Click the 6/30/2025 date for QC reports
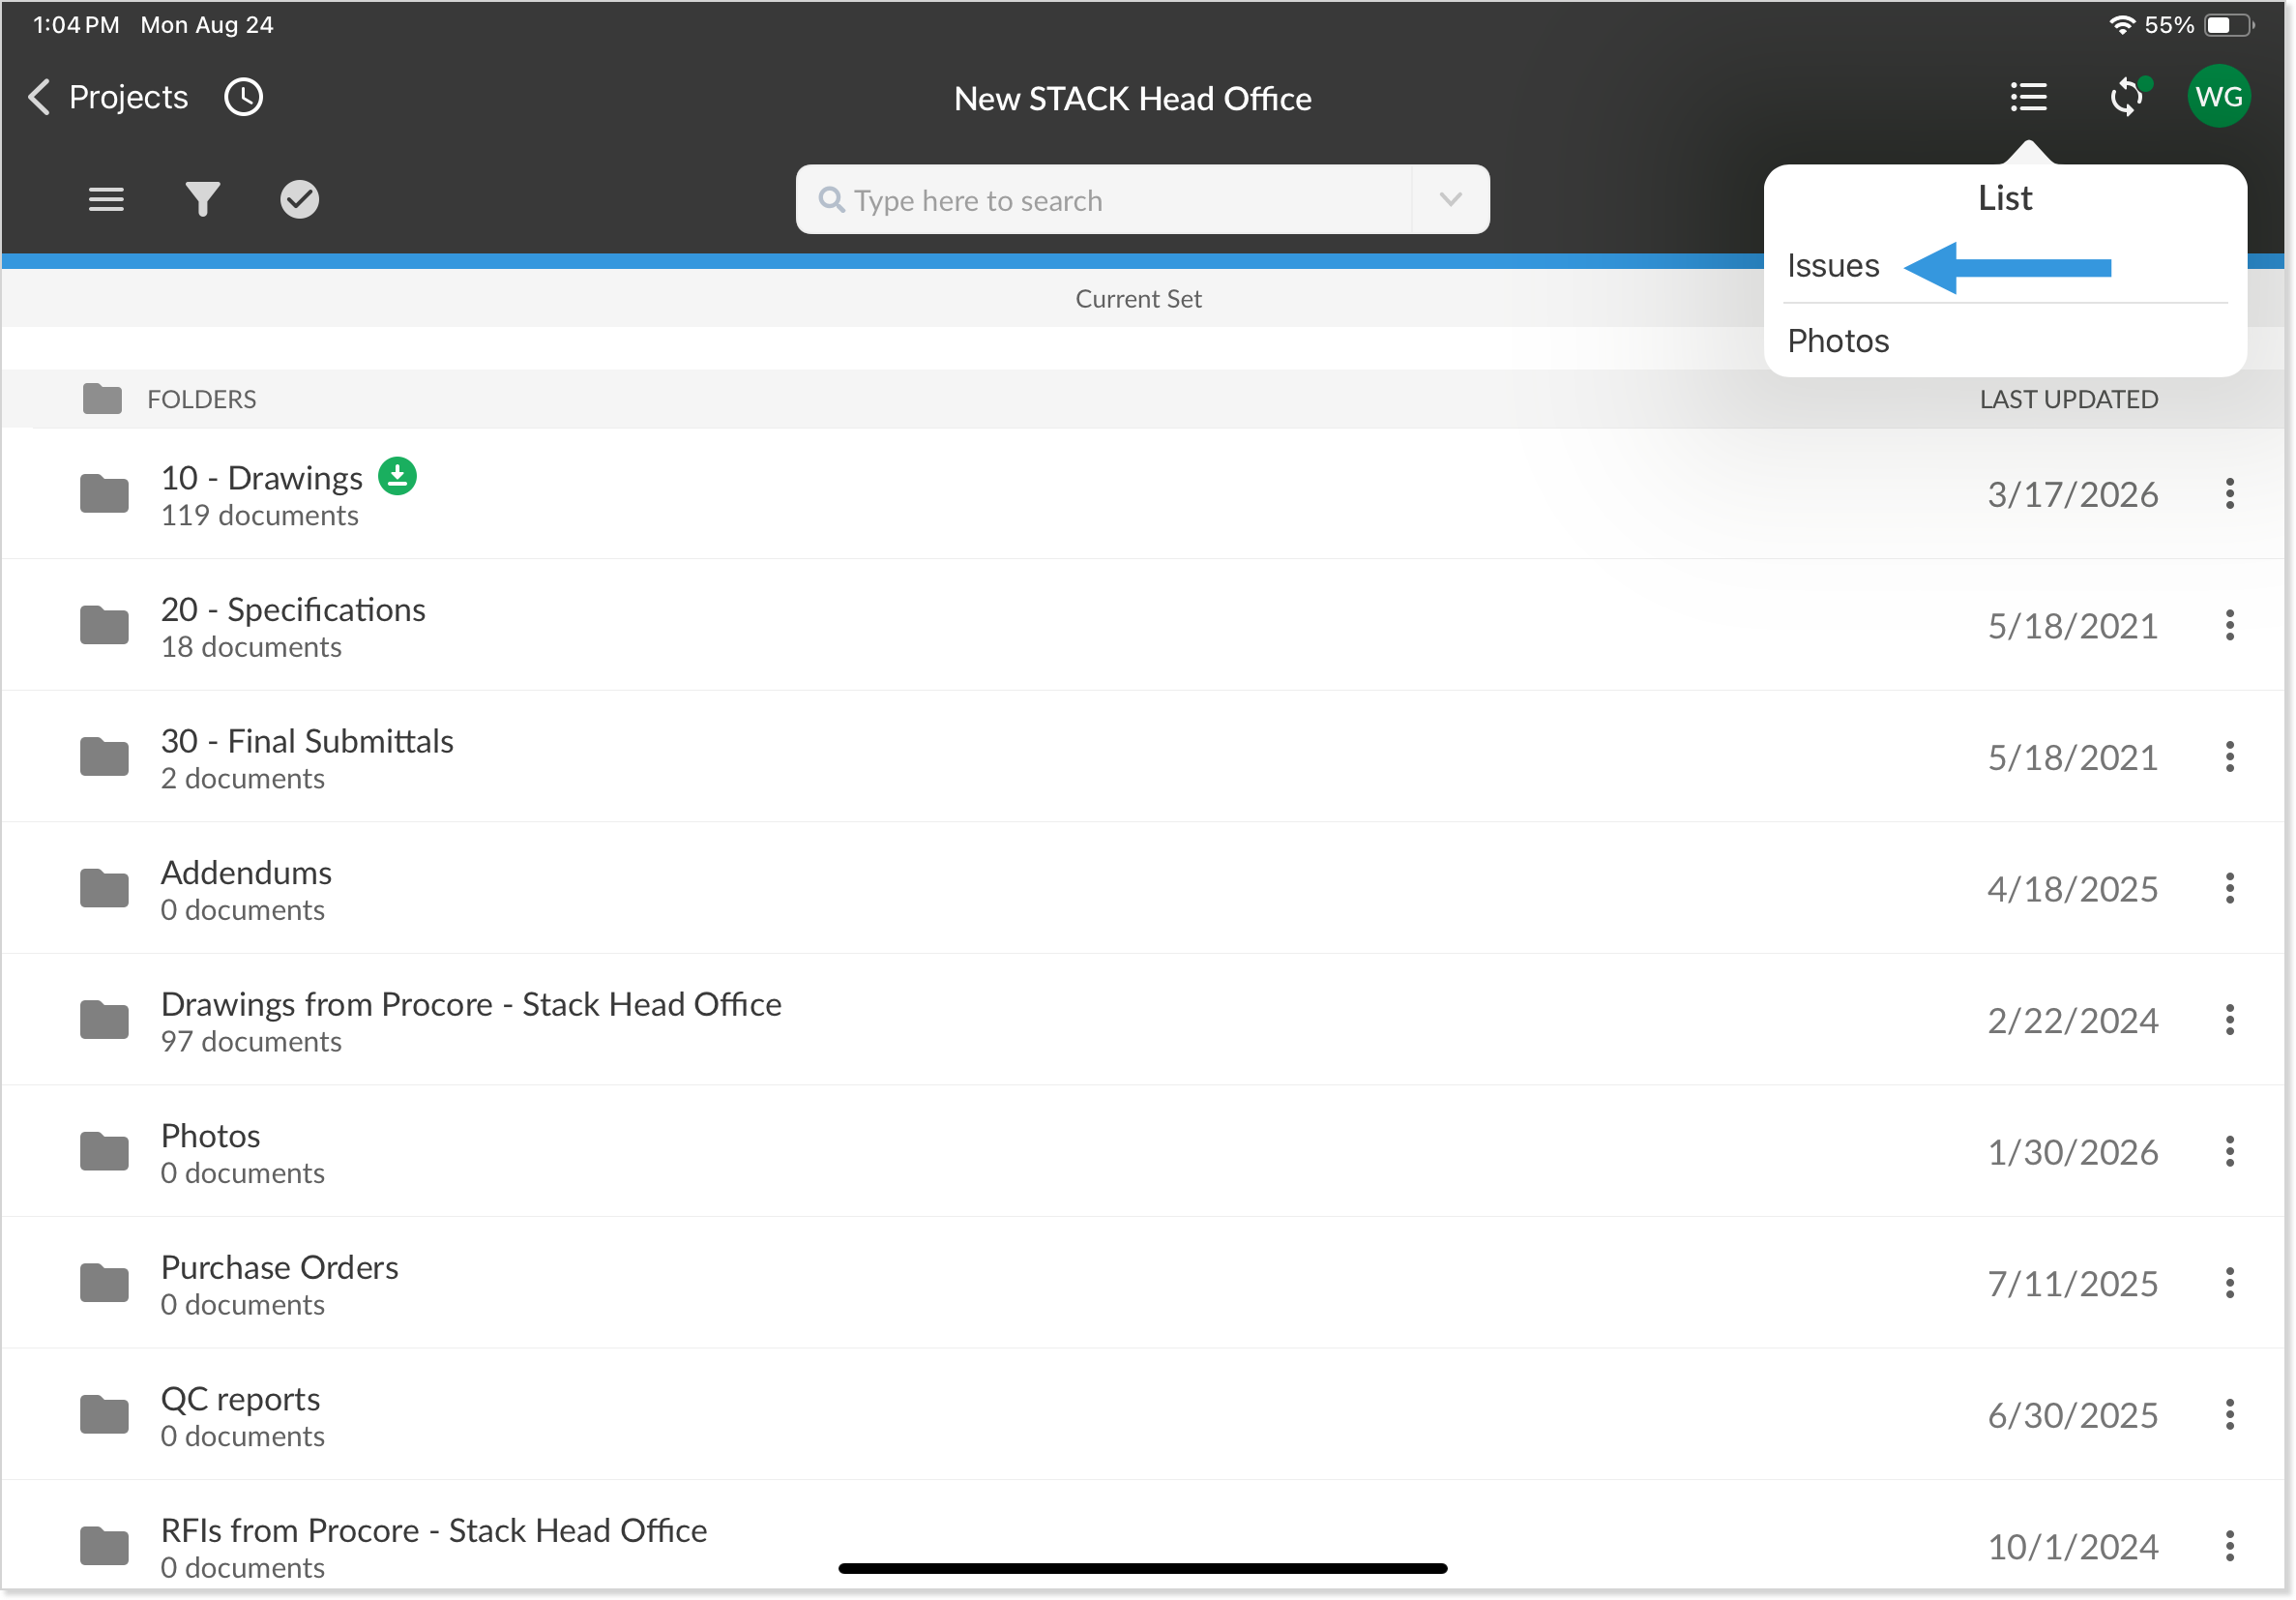Image resolution: width=2296 pixels, height=1600 pixels. (2072, 1416)
